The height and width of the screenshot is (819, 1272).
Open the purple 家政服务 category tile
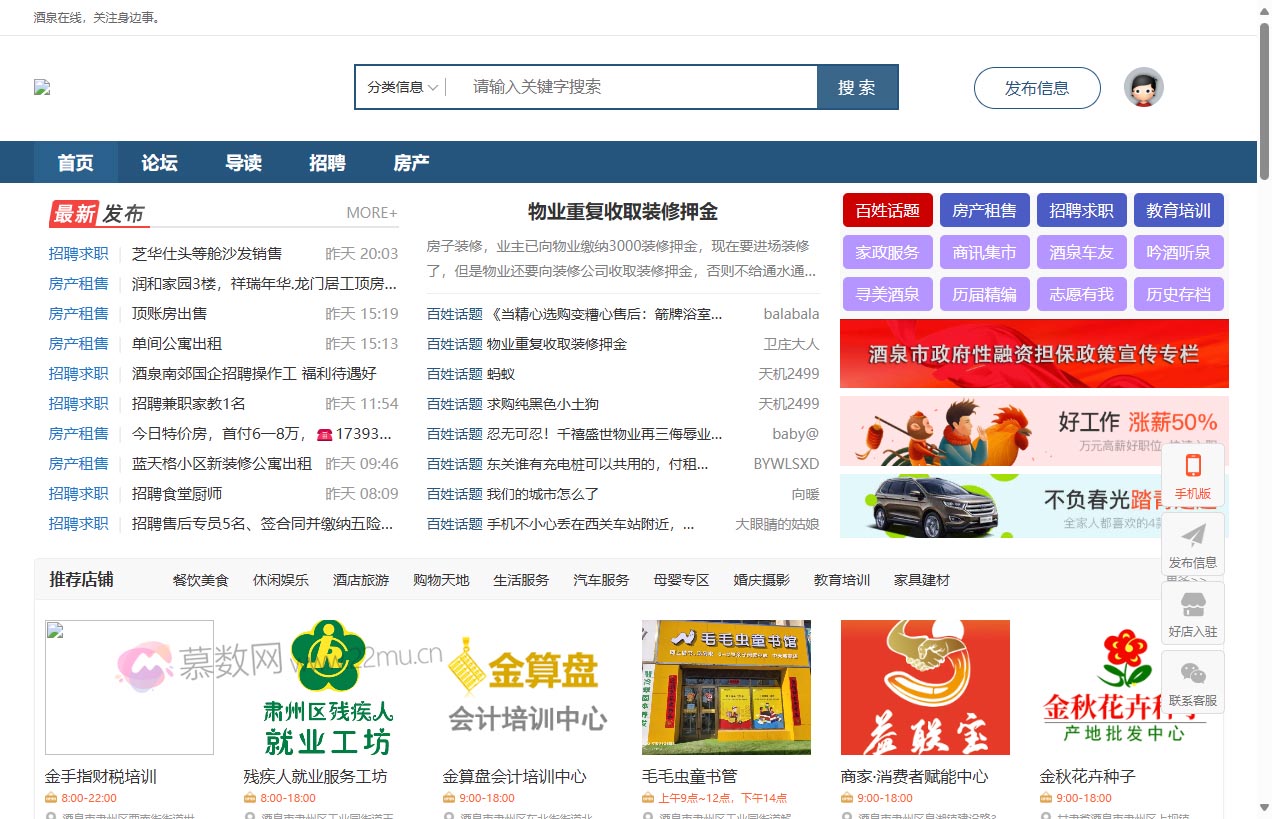(887, 253)
